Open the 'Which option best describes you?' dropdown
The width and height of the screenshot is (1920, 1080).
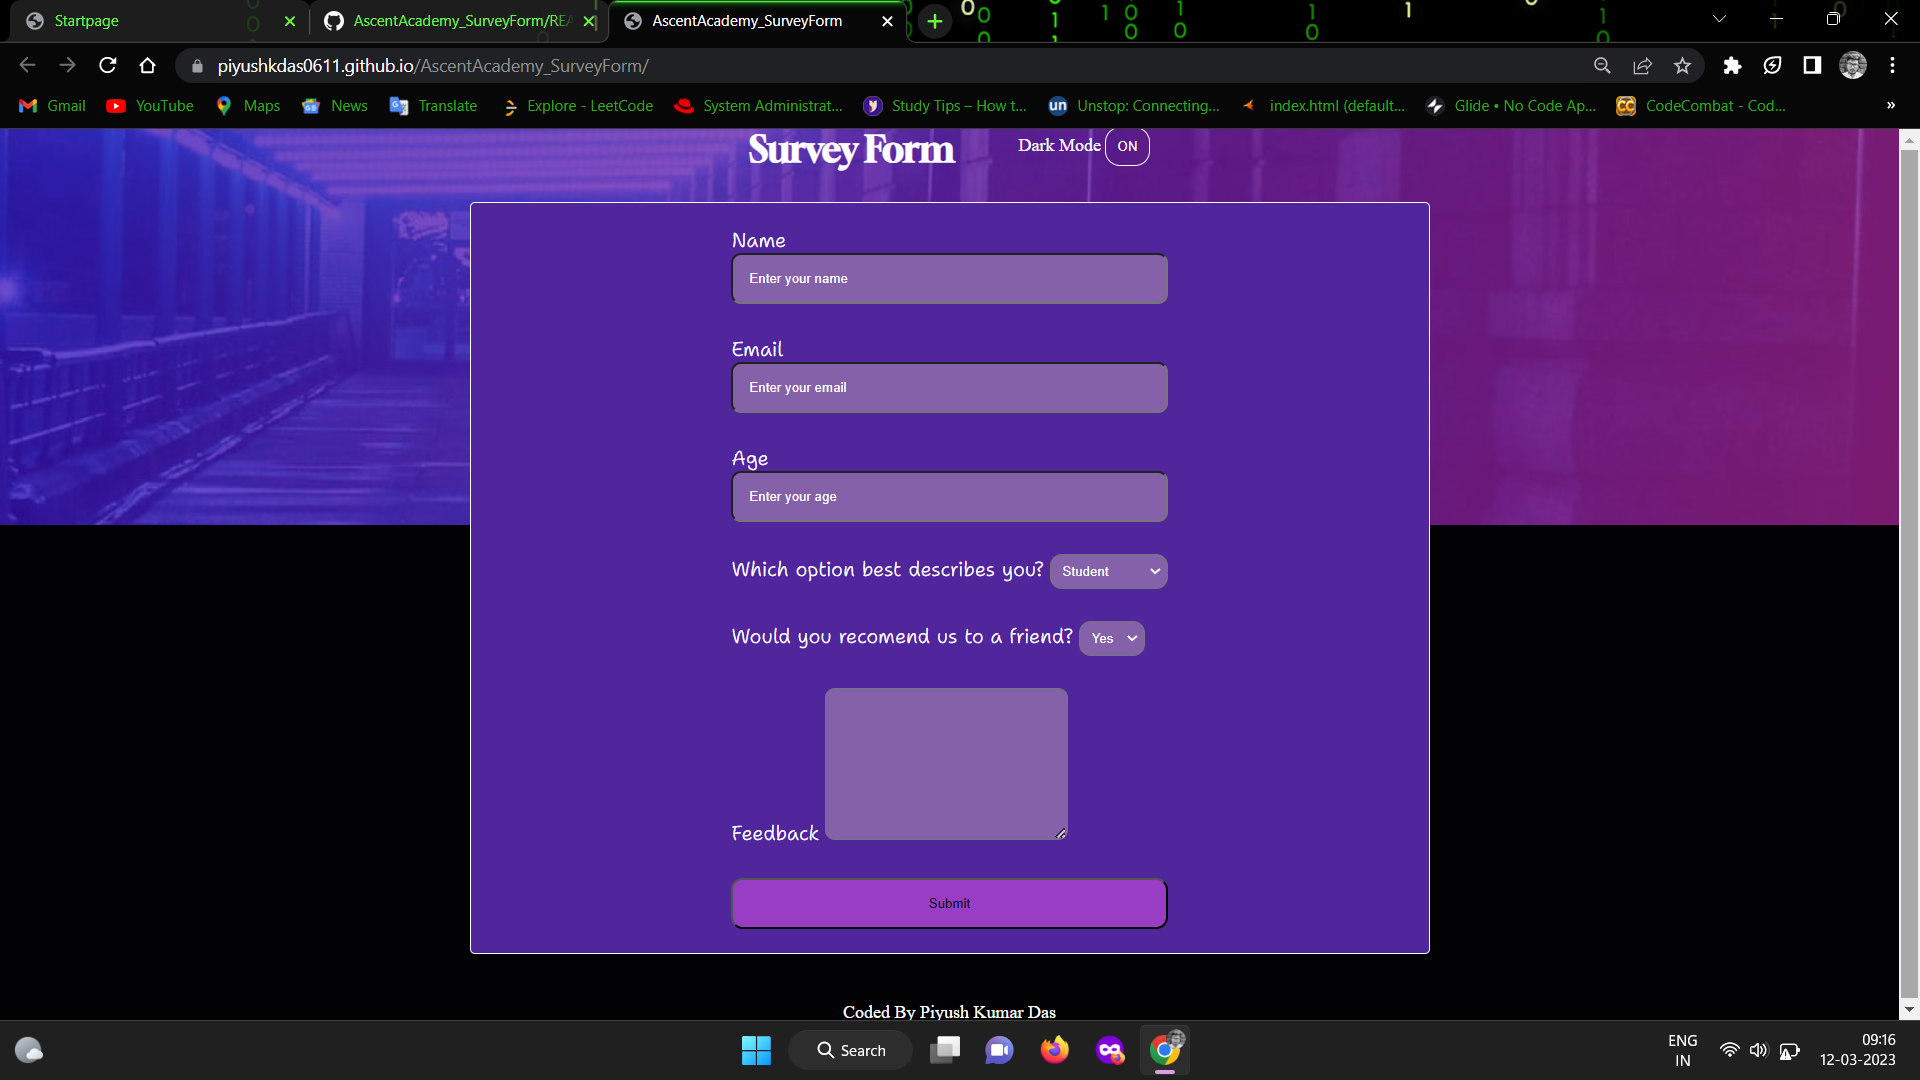(1108, 571)
